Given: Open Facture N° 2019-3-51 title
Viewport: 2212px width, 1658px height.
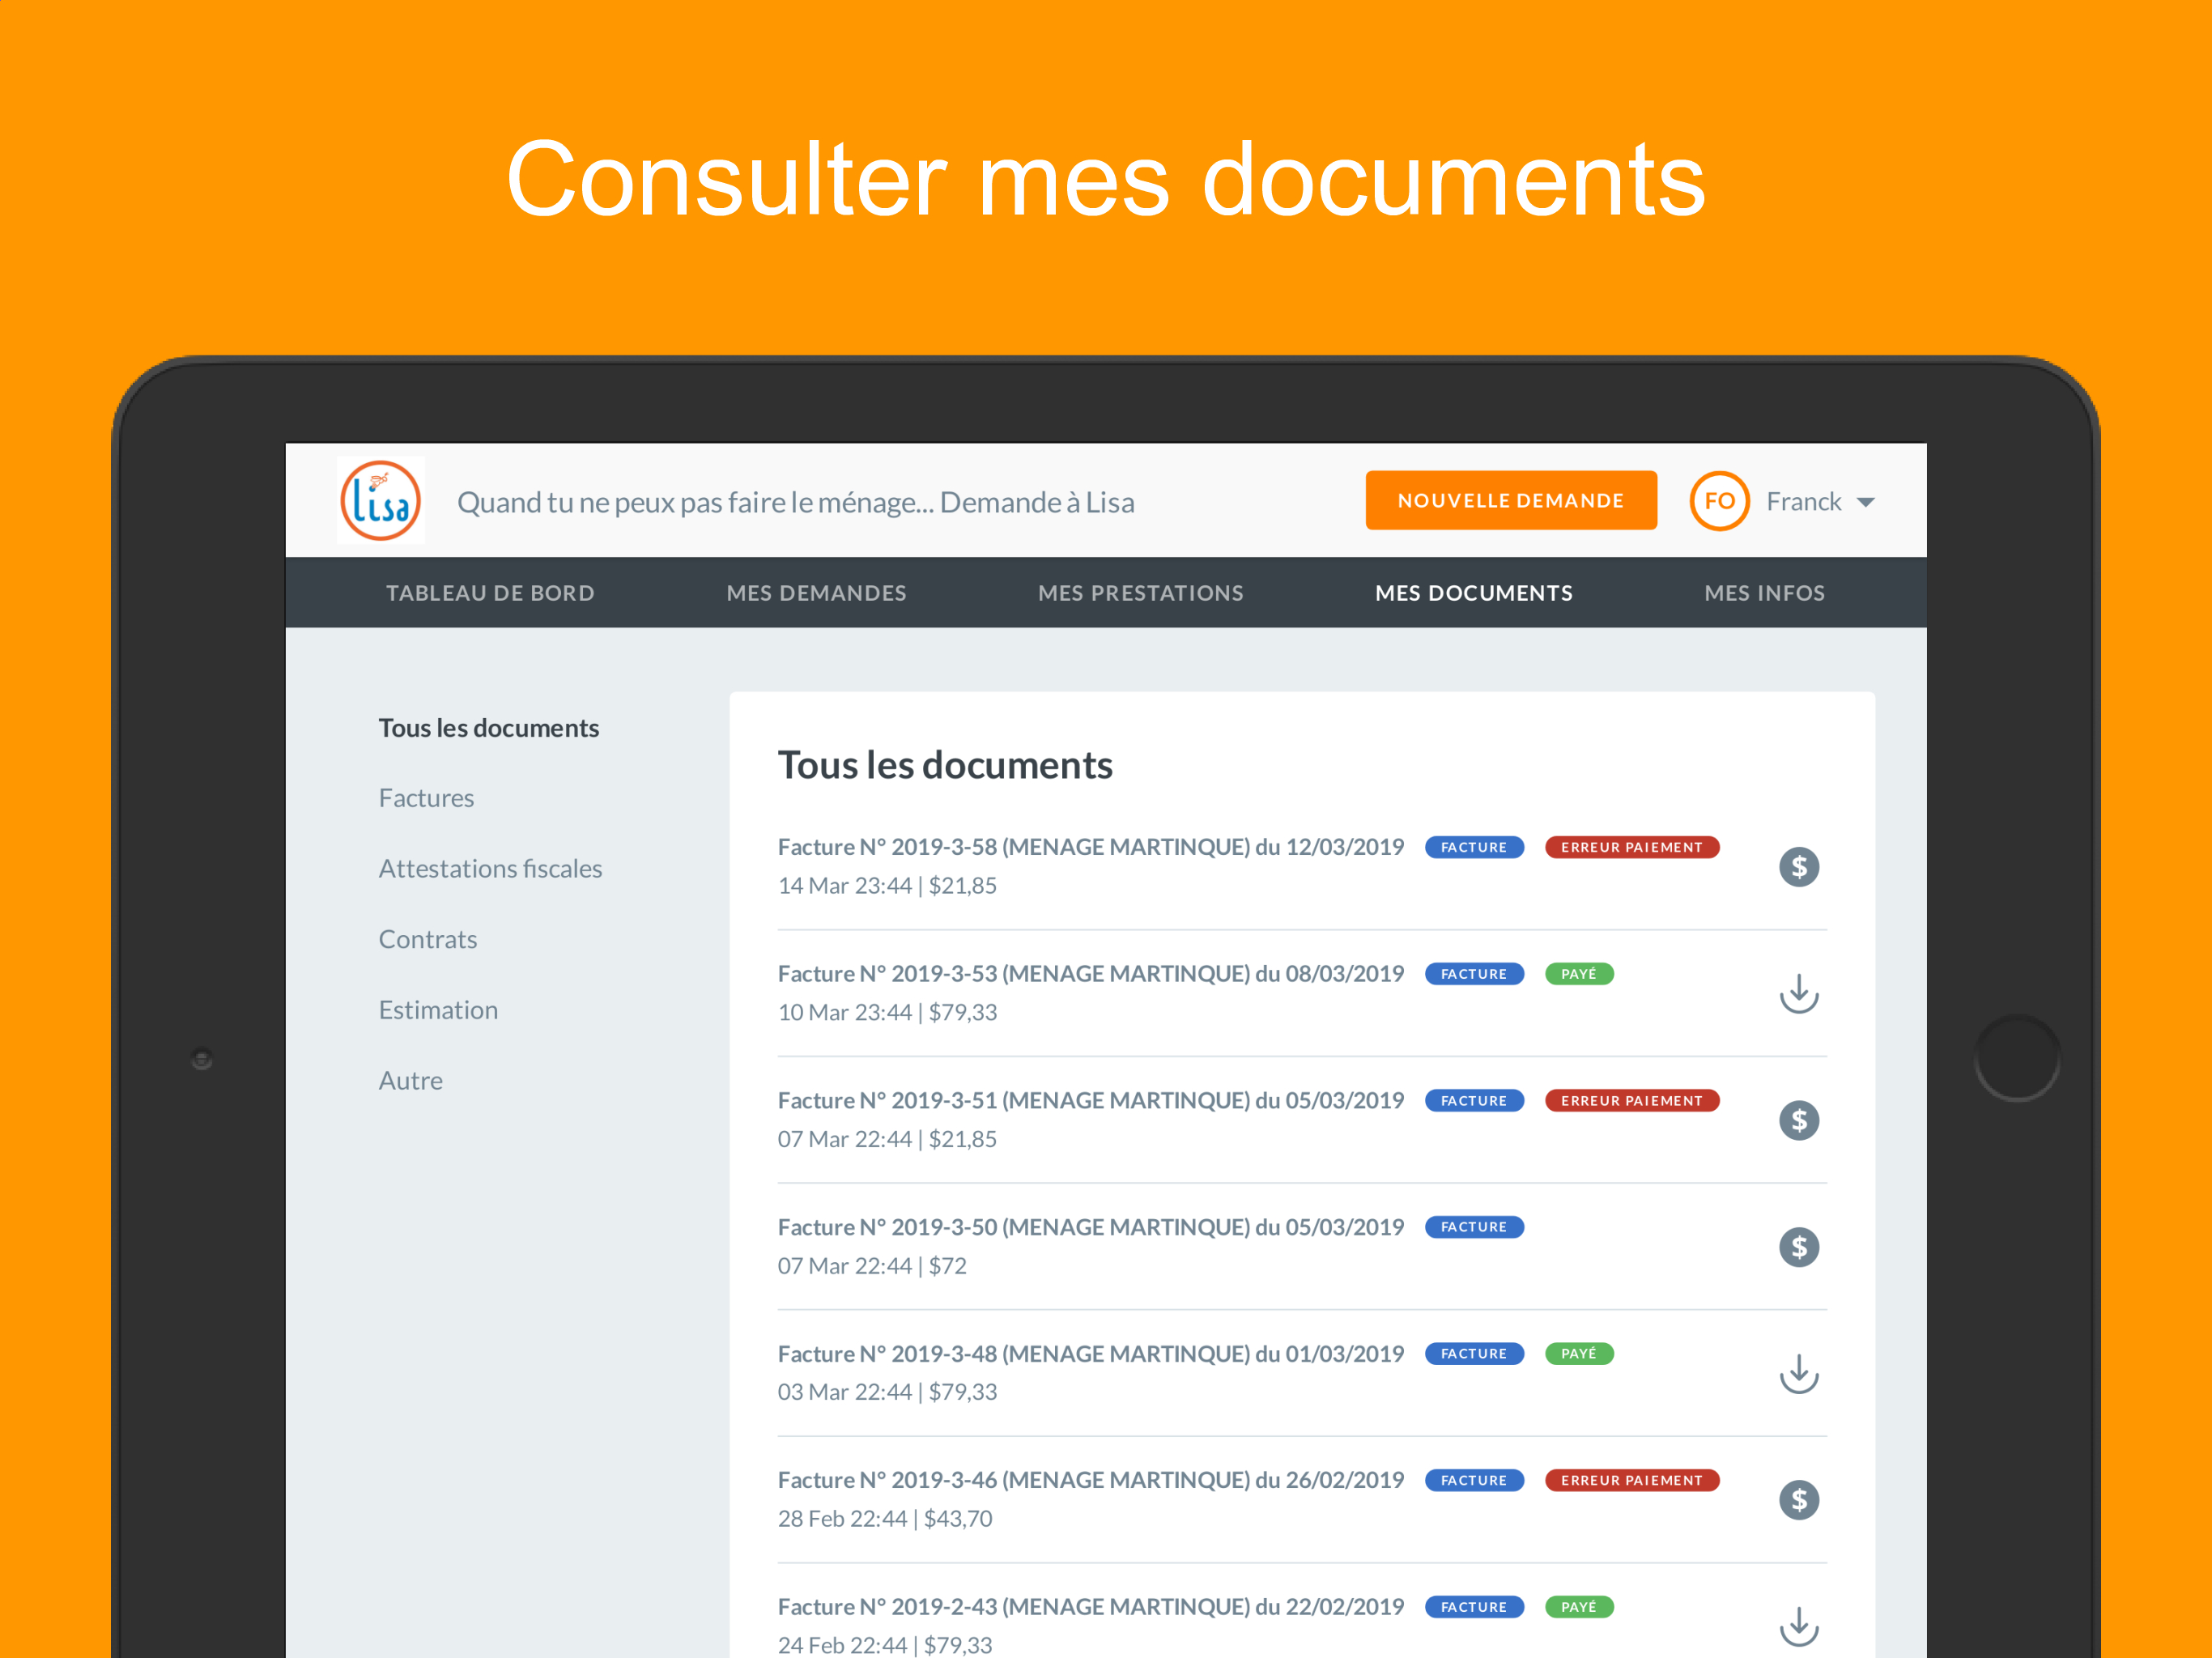Looking at the screenshot, I should [x=1090, y=1100].
